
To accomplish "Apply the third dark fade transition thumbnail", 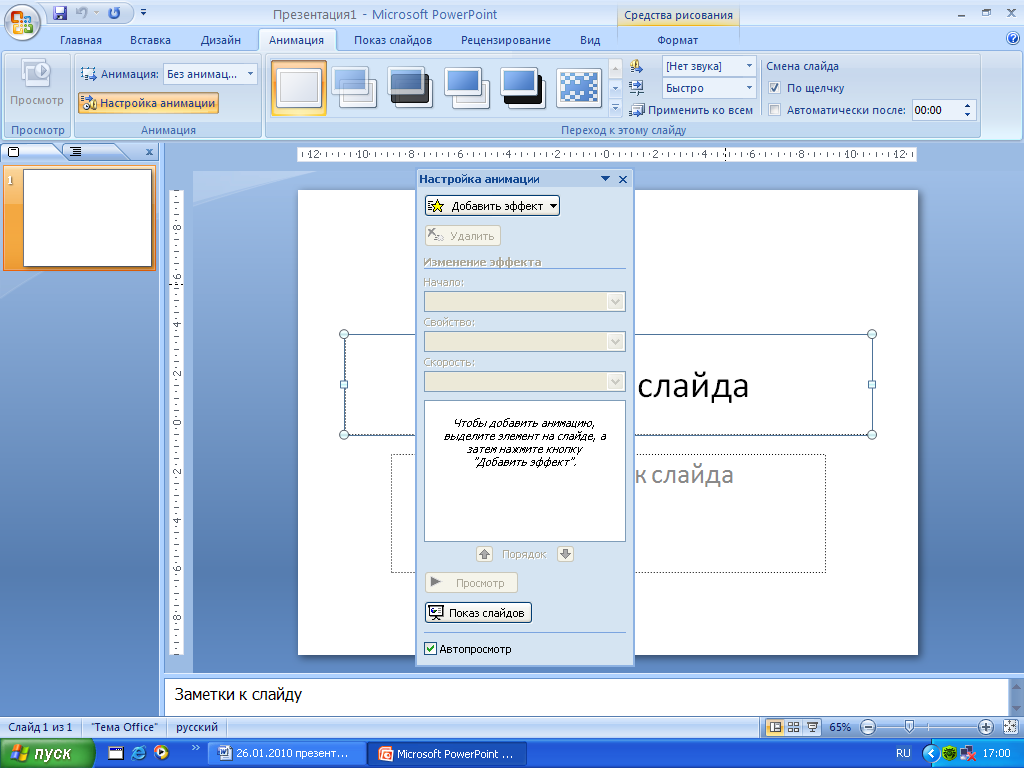I will (x=410, y=88).
